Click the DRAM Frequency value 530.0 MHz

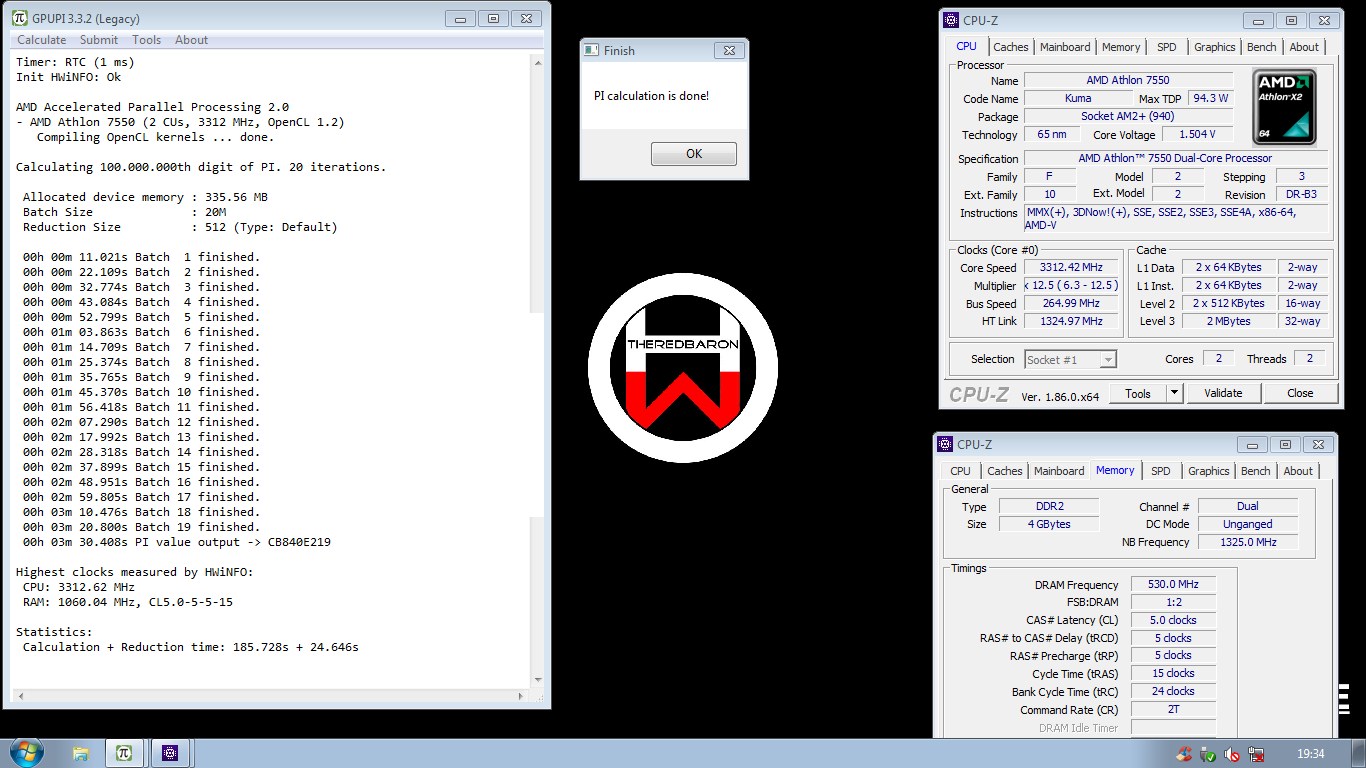[x=1174, y=585]
